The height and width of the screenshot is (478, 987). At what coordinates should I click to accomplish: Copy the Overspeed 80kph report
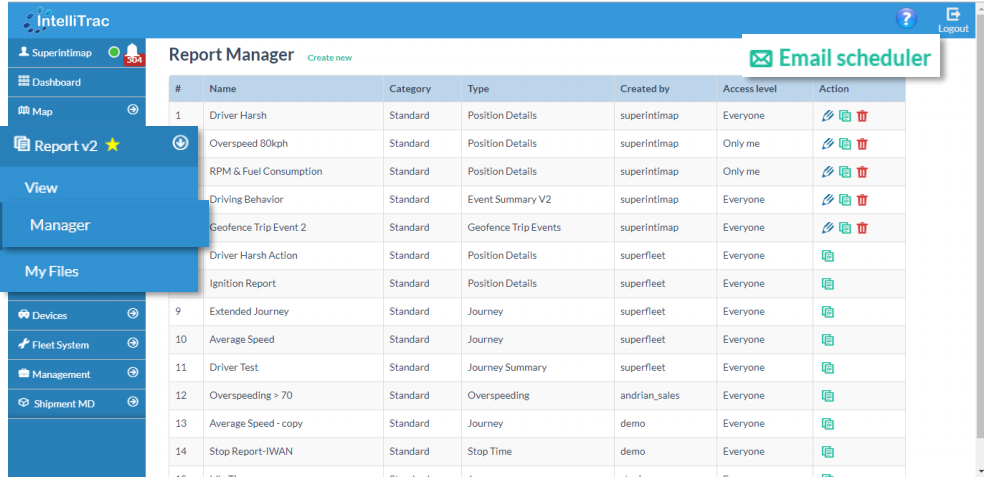(845, 144)
